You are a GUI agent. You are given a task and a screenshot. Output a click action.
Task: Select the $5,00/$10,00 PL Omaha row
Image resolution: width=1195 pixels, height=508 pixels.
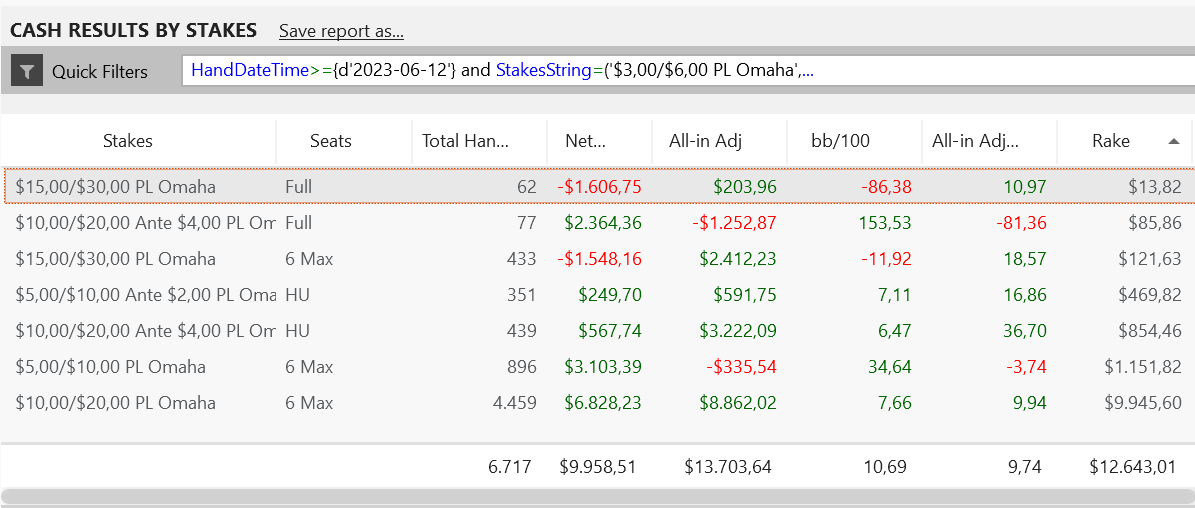point(598,367)
